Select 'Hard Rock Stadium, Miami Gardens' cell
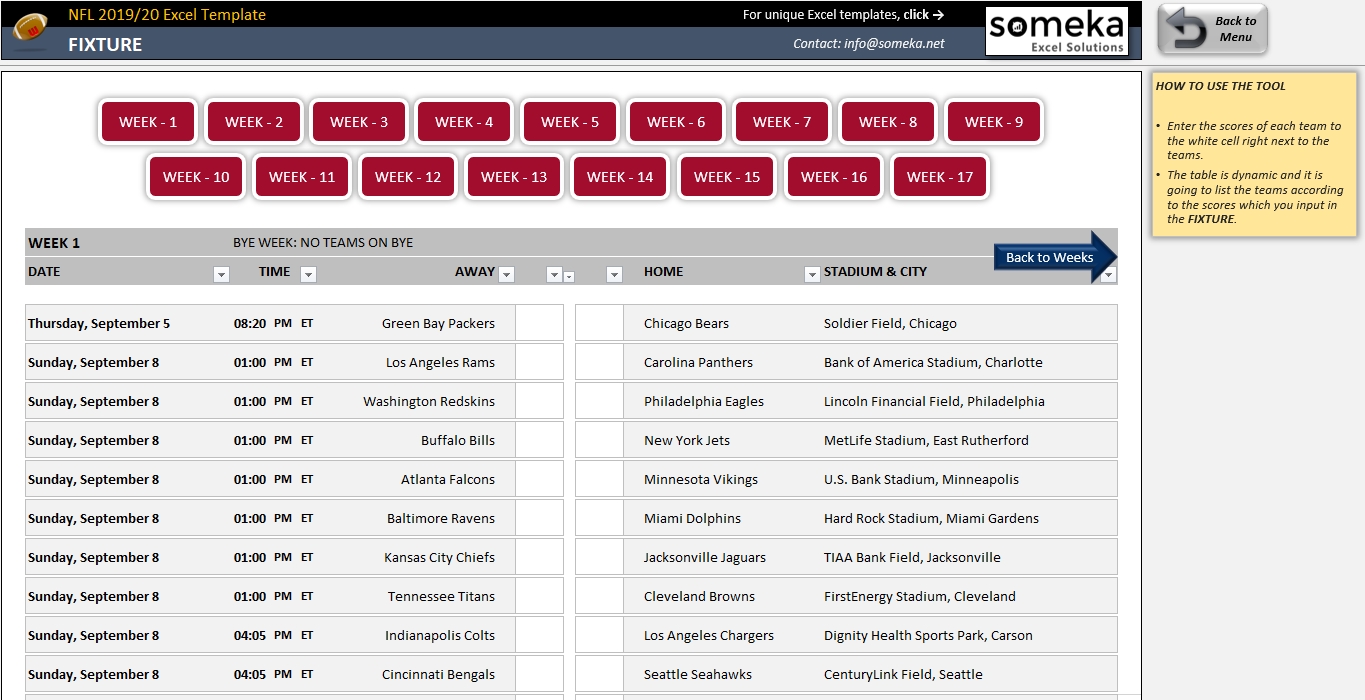This screenshot has height=700, width=1365. pos(931,518)
